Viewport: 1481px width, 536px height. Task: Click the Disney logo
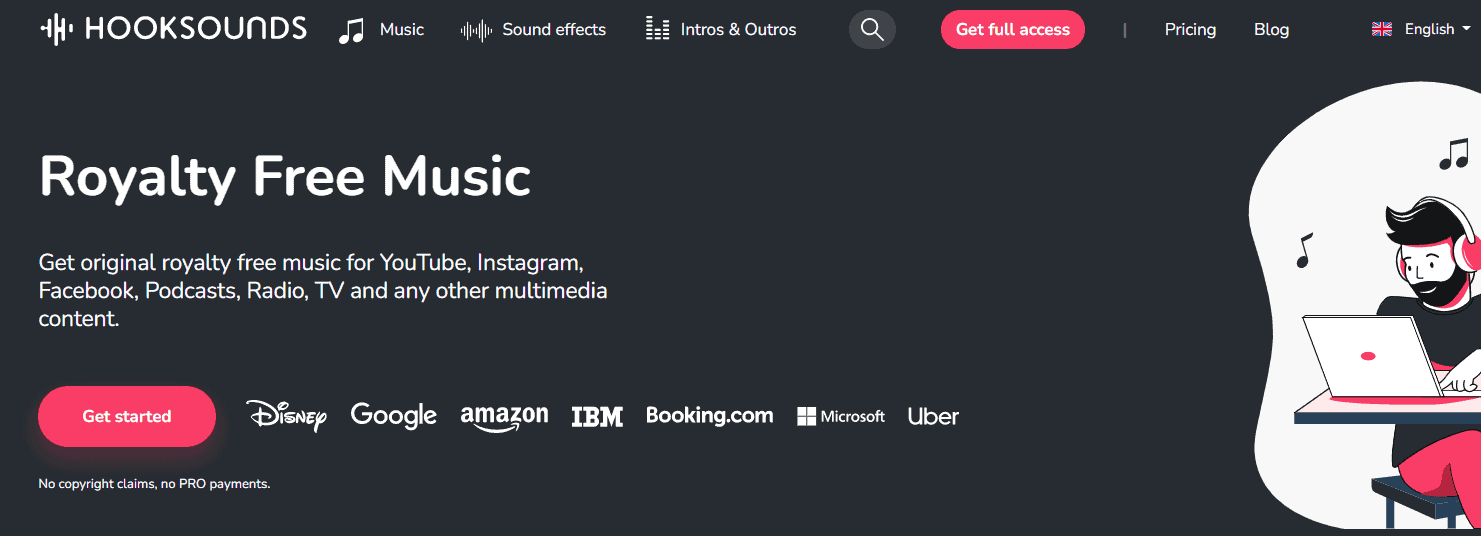[x=287, y=416]
